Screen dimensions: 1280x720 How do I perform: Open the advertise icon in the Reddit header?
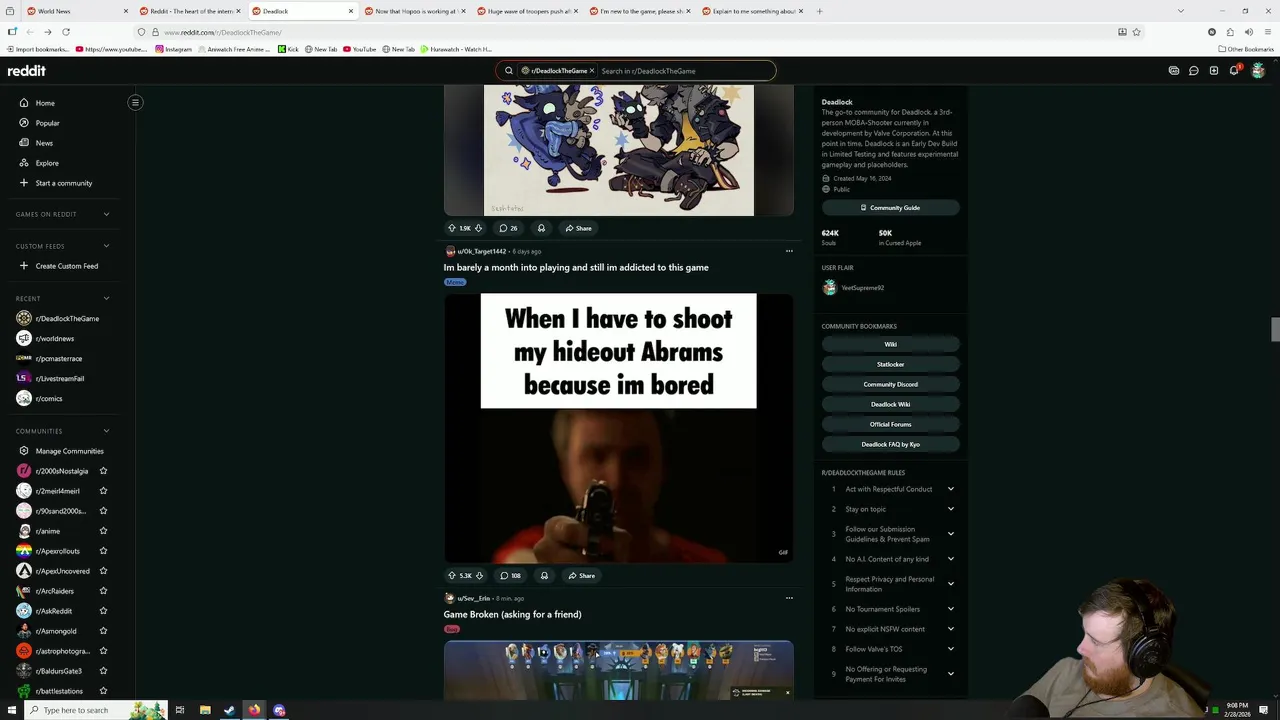[1174, 71]
